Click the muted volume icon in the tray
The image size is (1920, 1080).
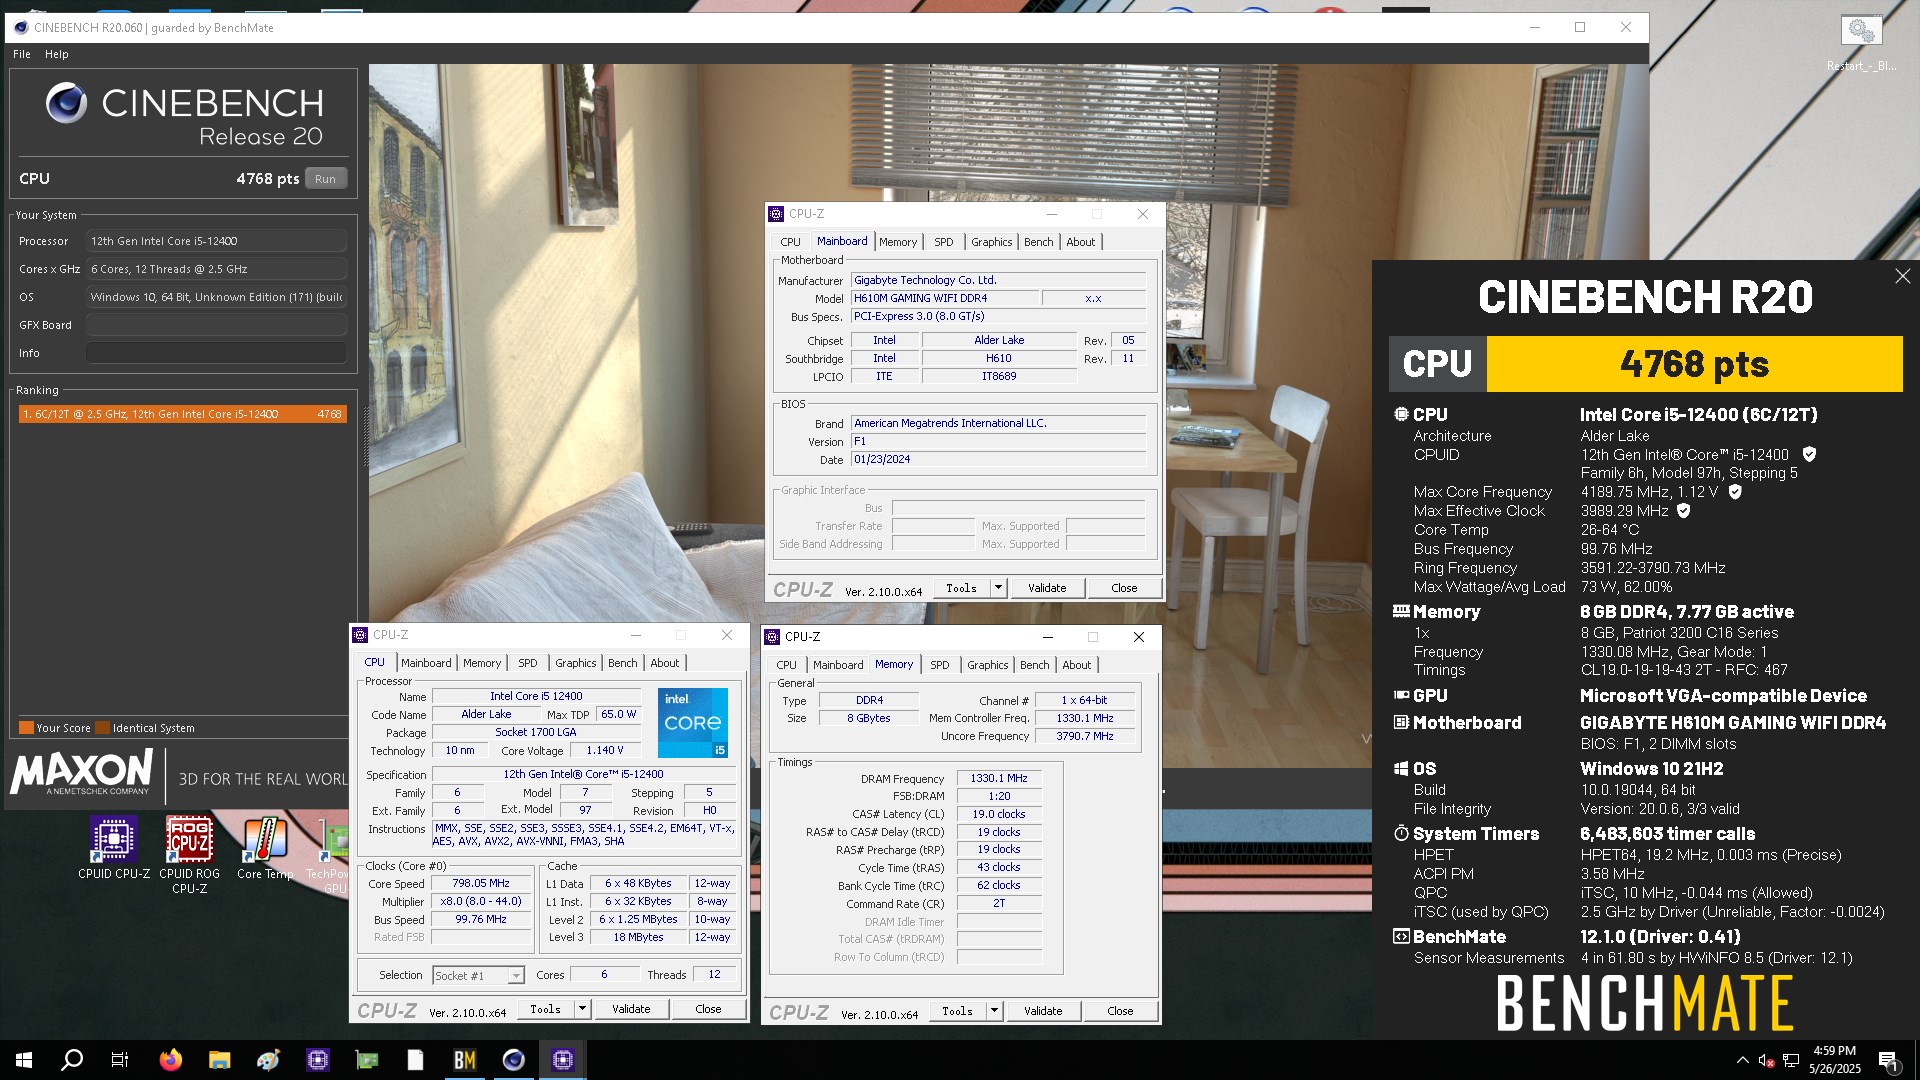pos(1766,1060)
